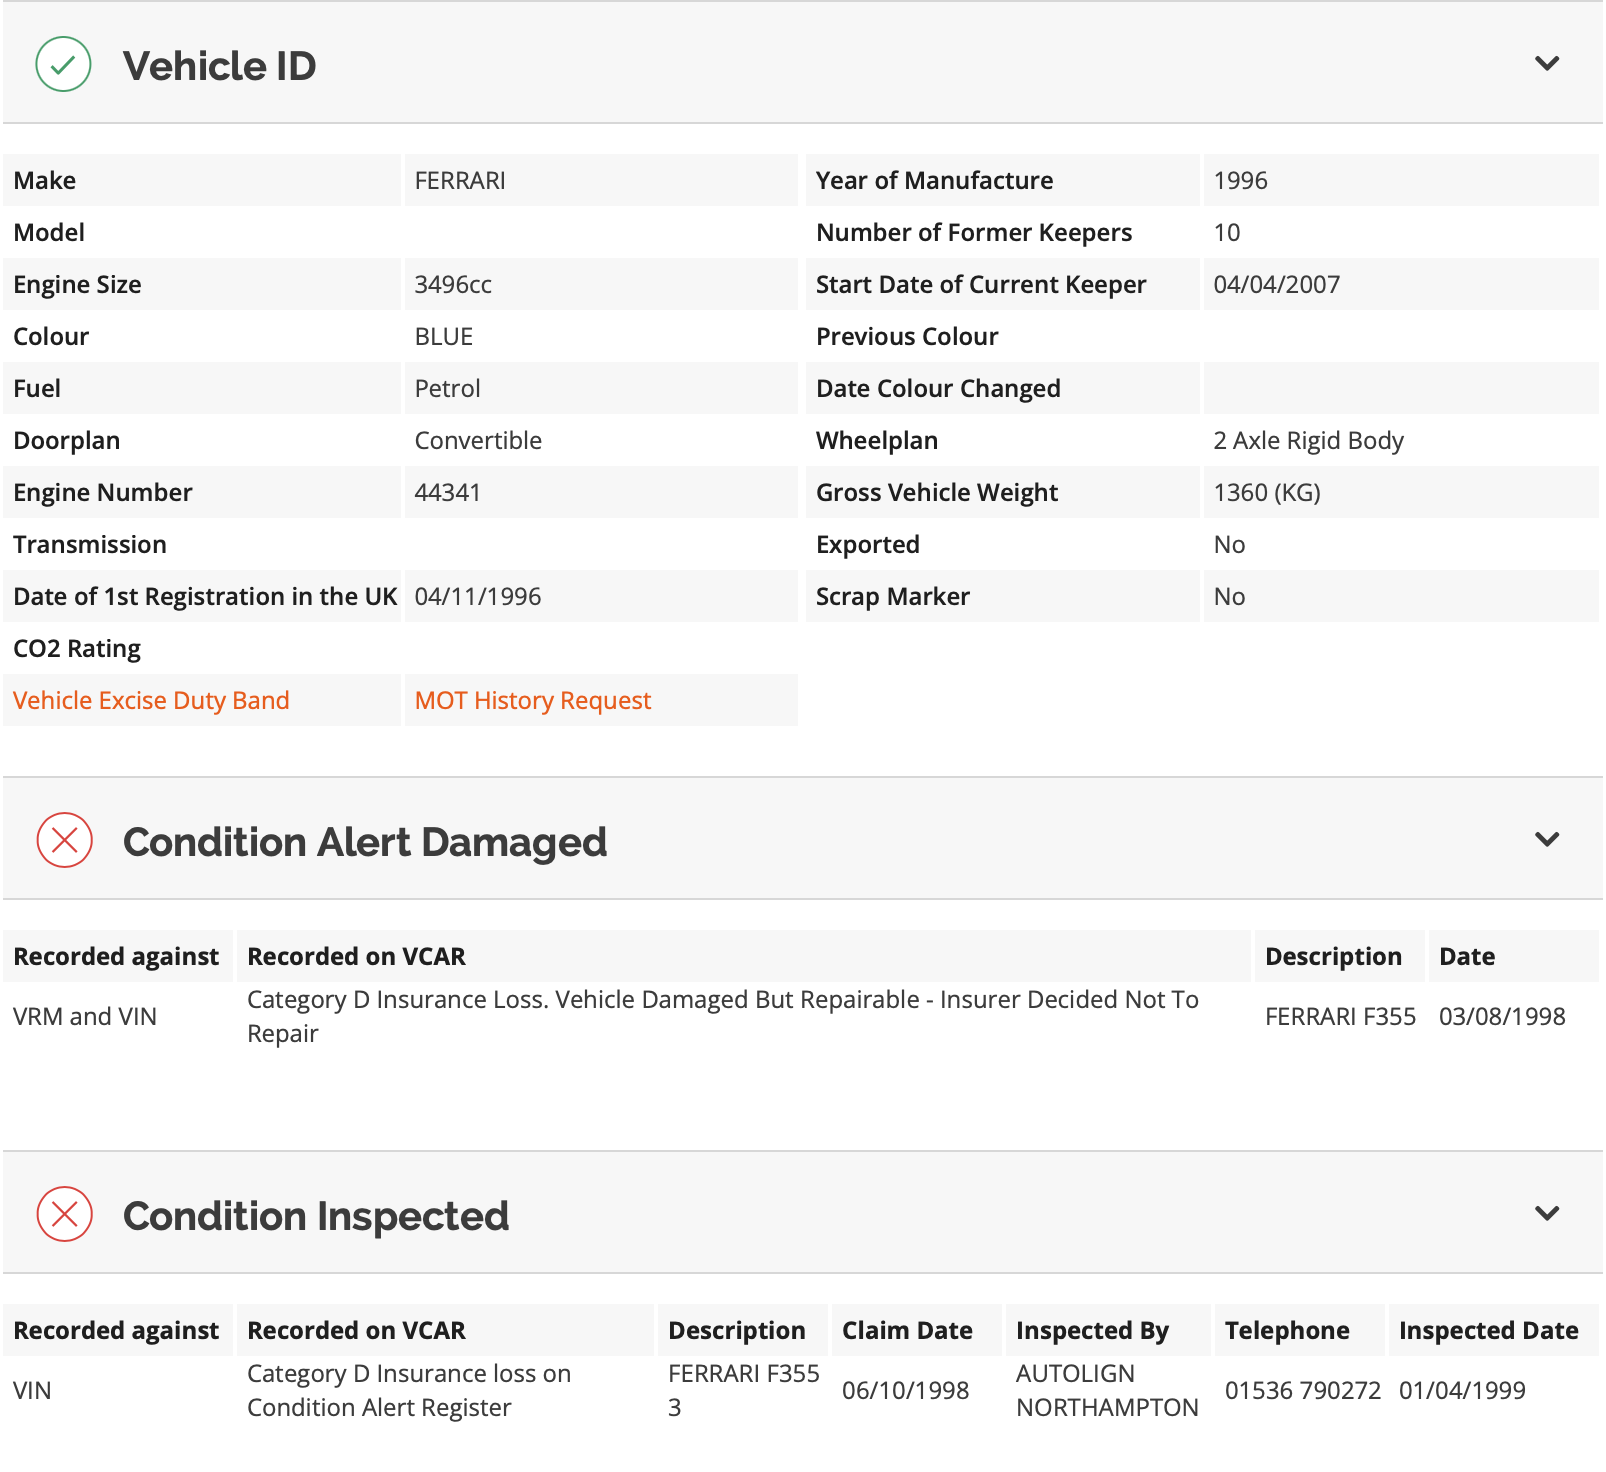The width and height of the screenshot is (1606, 1472).
Task: Click the CO2 Rating label
Action: pos(77,649)
